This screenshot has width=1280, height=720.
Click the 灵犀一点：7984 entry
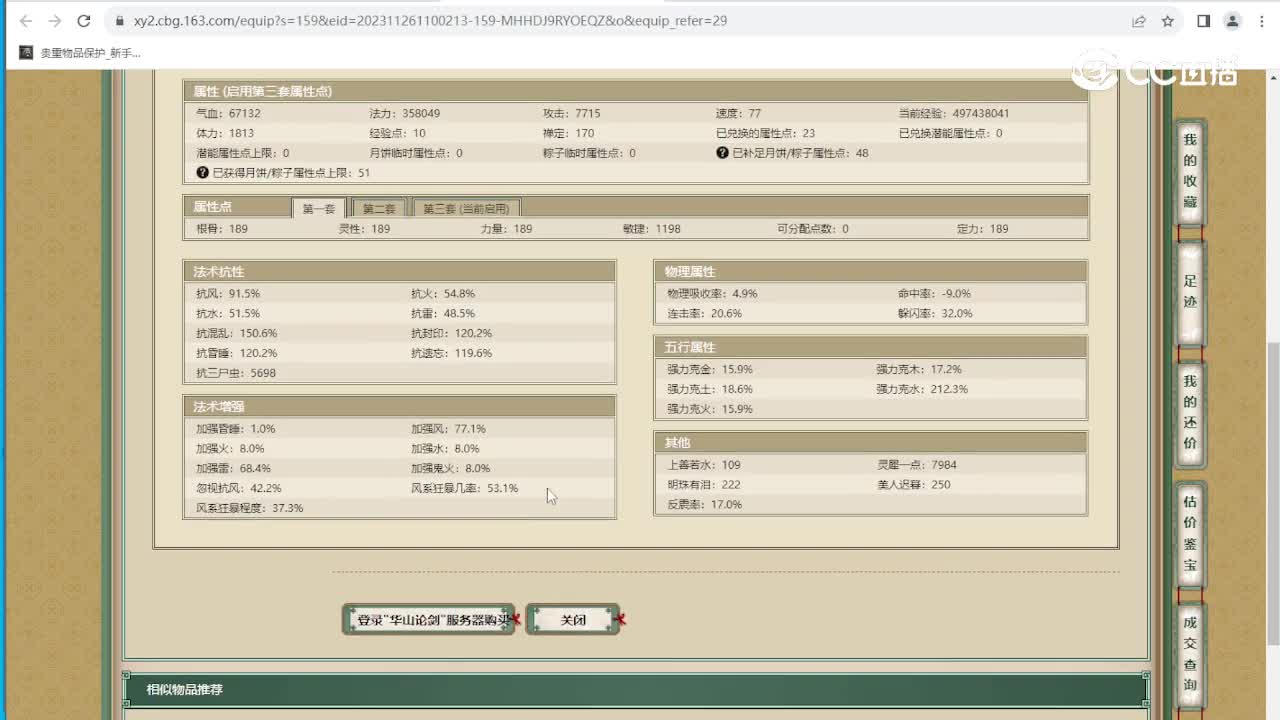917,465
